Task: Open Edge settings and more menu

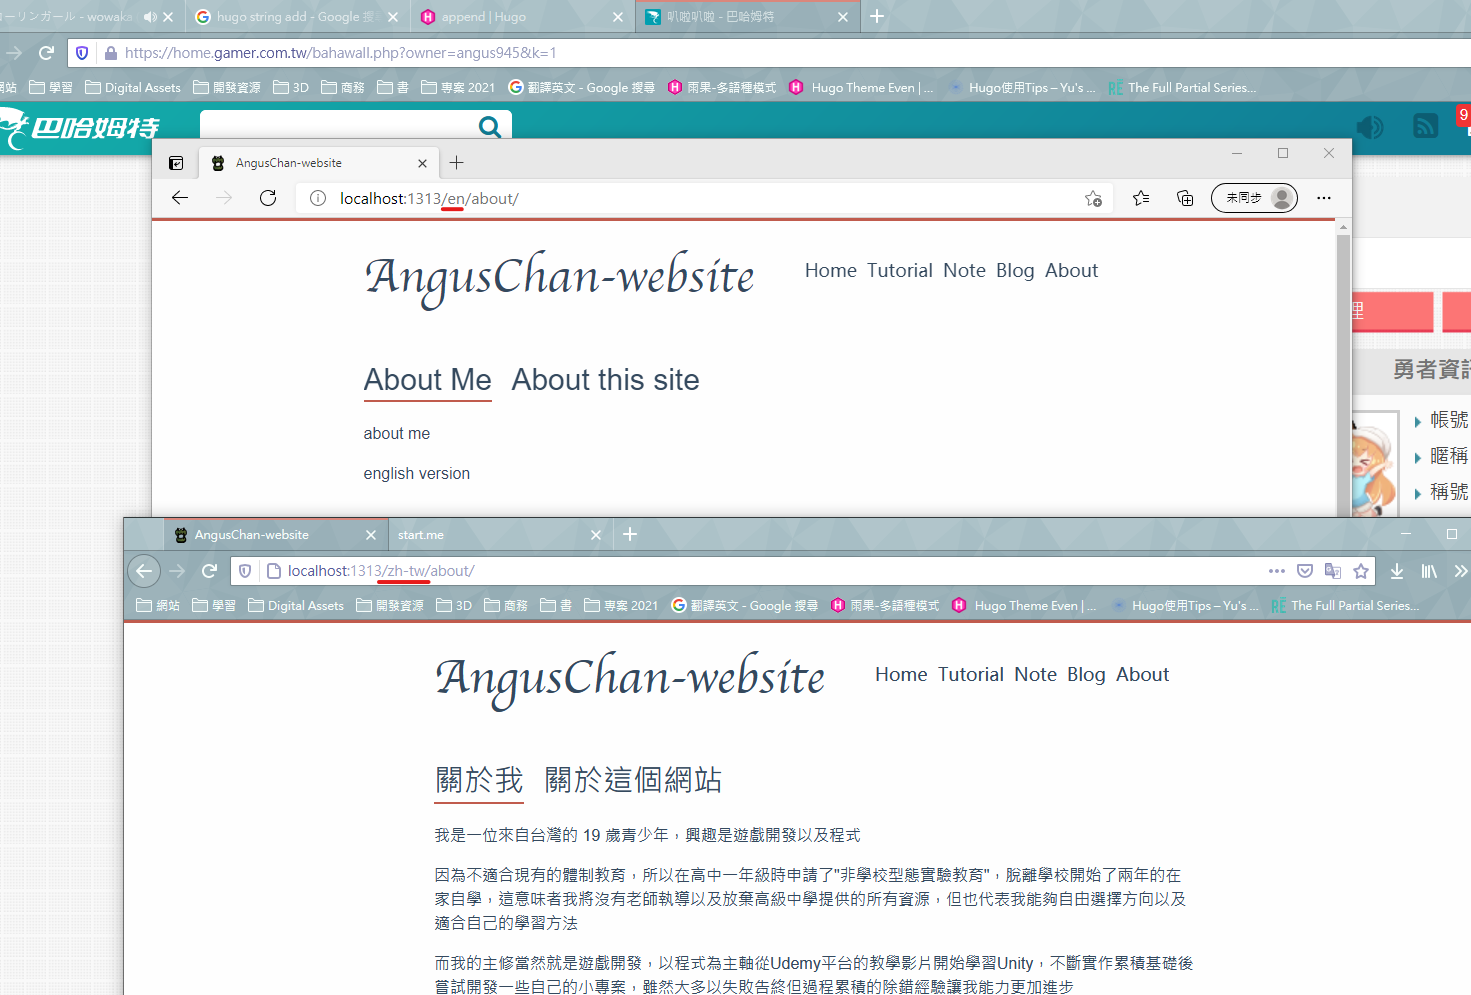Action: (1324, 198)
